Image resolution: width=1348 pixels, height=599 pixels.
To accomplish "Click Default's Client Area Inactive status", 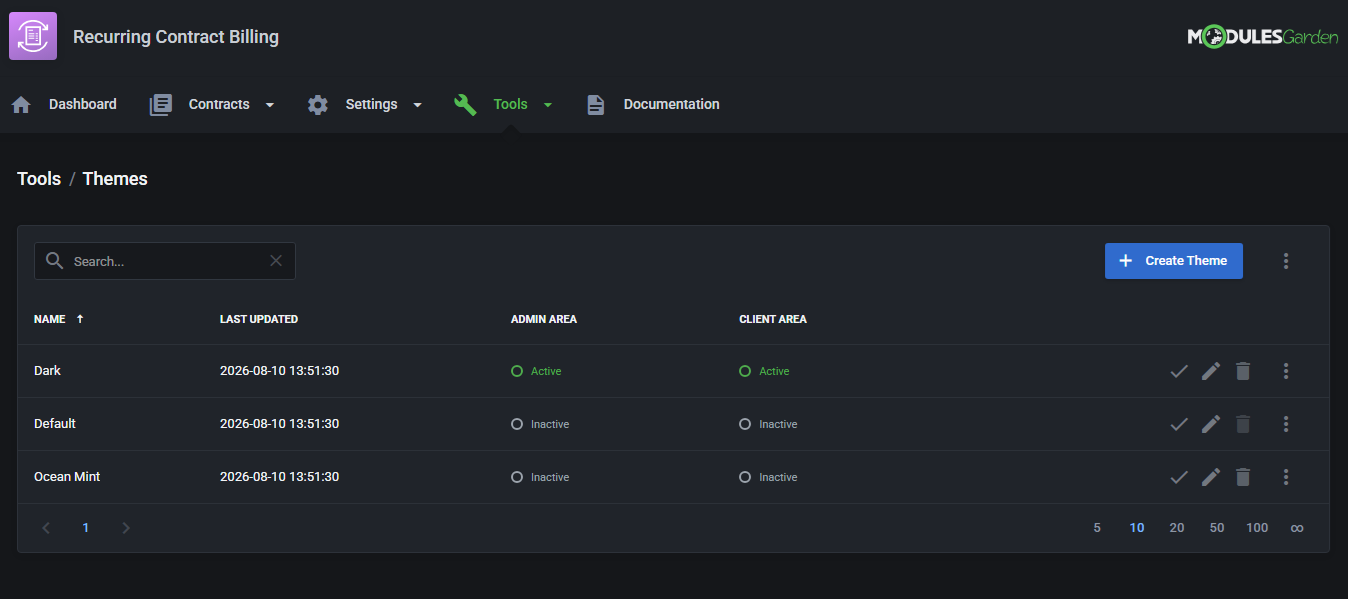I will (769, 424).
